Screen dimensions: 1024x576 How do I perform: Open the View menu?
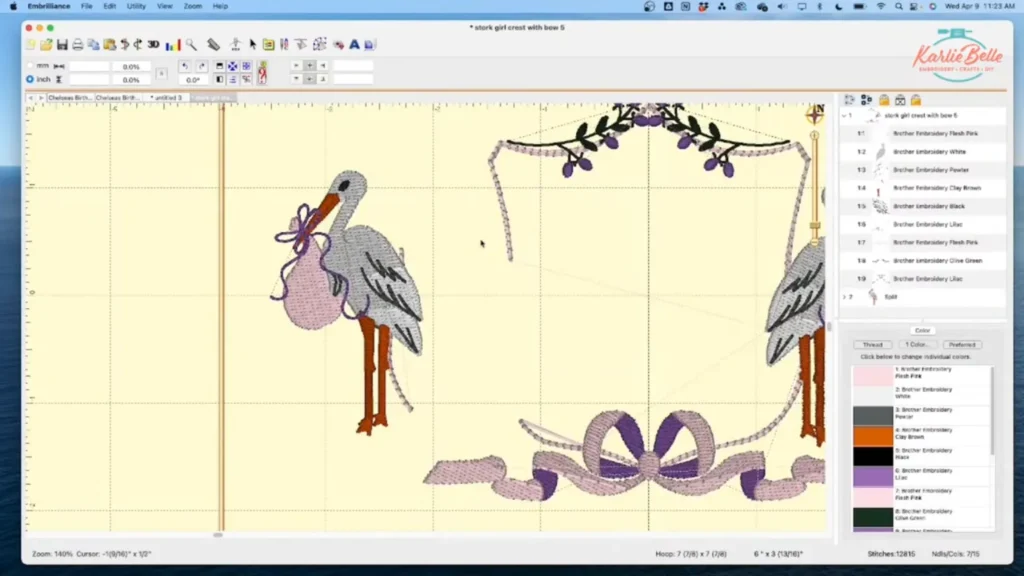[x=165, y=7]
